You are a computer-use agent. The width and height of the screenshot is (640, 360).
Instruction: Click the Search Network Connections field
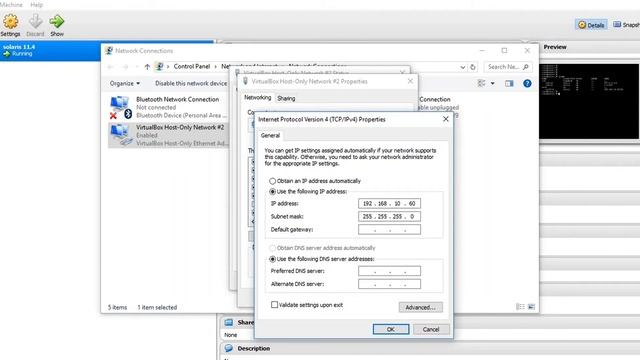(x=508, y=67)
